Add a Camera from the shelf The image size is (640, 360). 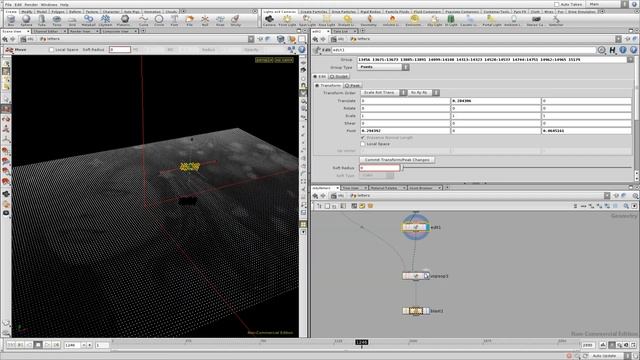pyautogui.click(x=269, y=20)
